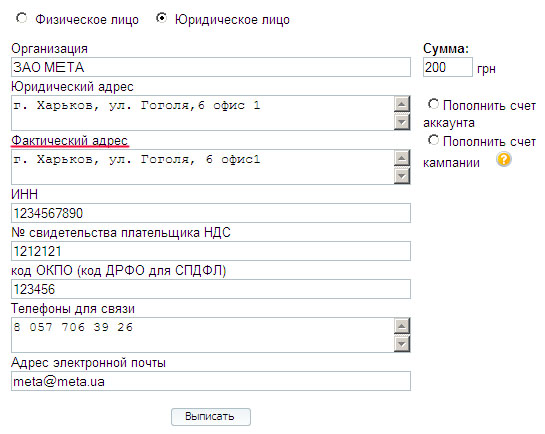Click inside the Фактический адрес text area
The width and height of the screenshot is (545, 434).
203,167
